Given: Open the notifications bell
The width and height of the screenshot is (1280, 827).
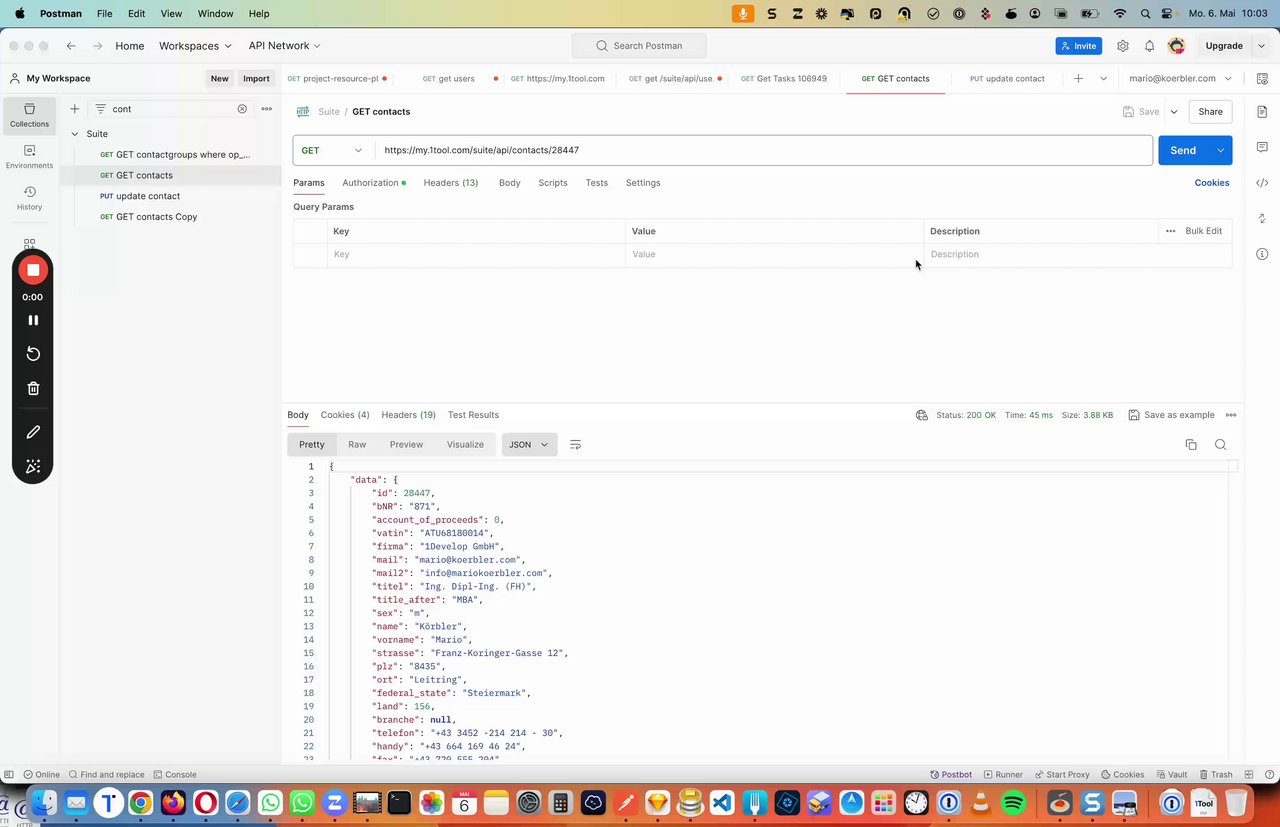Looking at the screenshot, I should (1150, 46).
